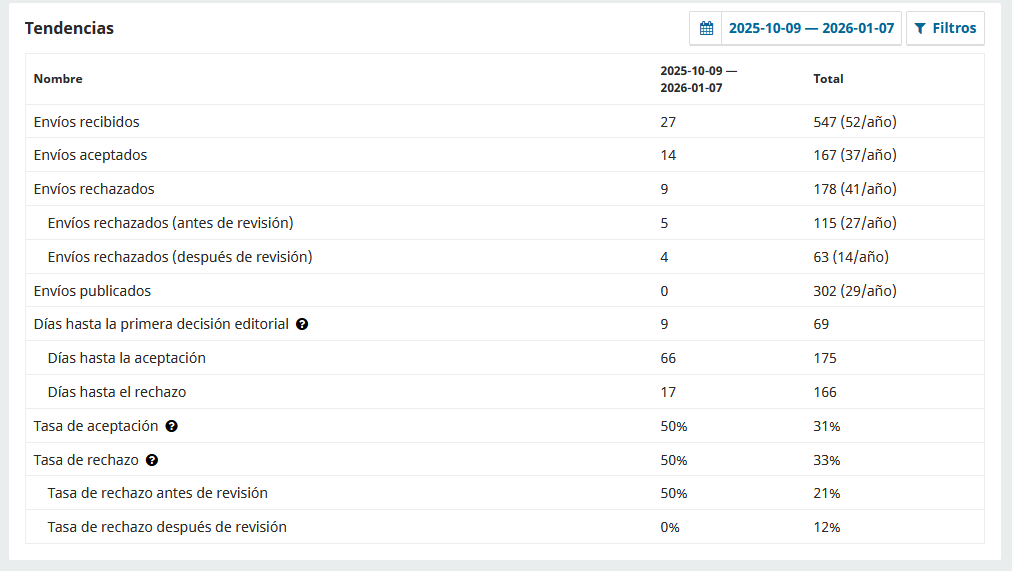
Task: Click the 547 (52/año) total value
Action: 855,122
